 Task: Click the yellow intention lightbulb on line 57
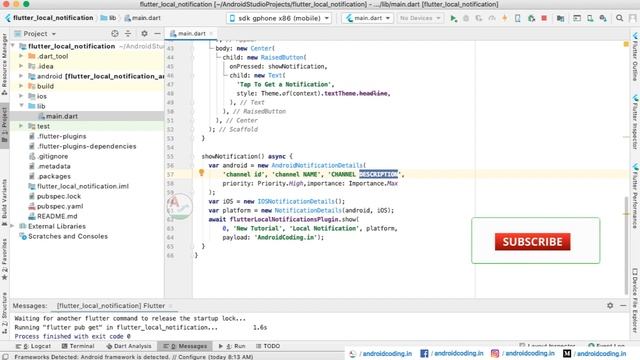201,173
